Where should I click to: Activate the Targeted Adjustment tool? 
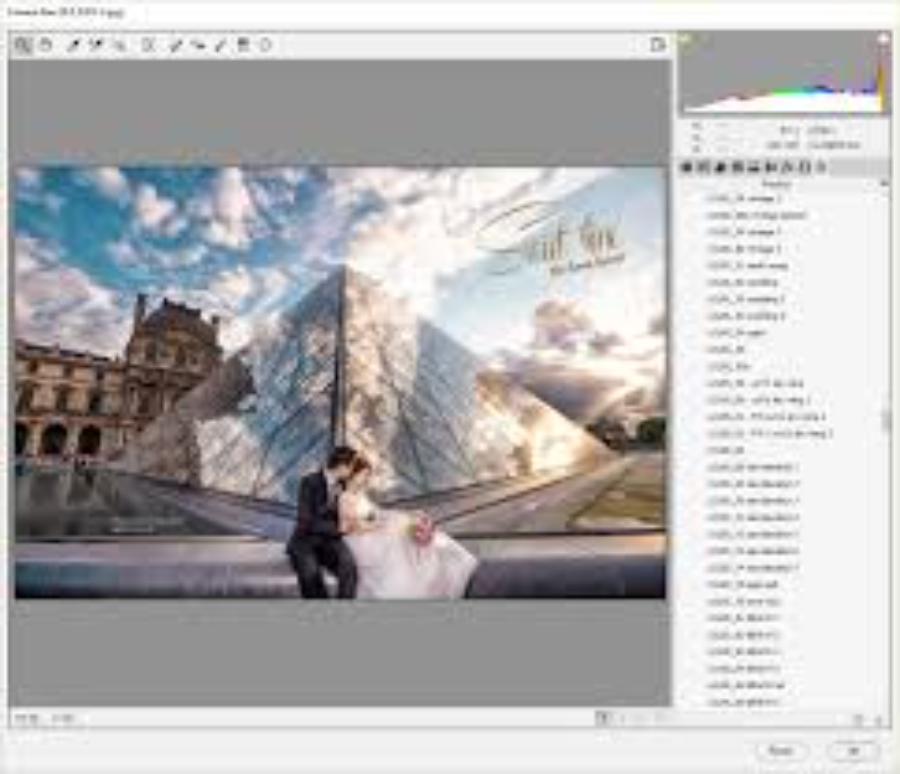[x=120, y=45]
